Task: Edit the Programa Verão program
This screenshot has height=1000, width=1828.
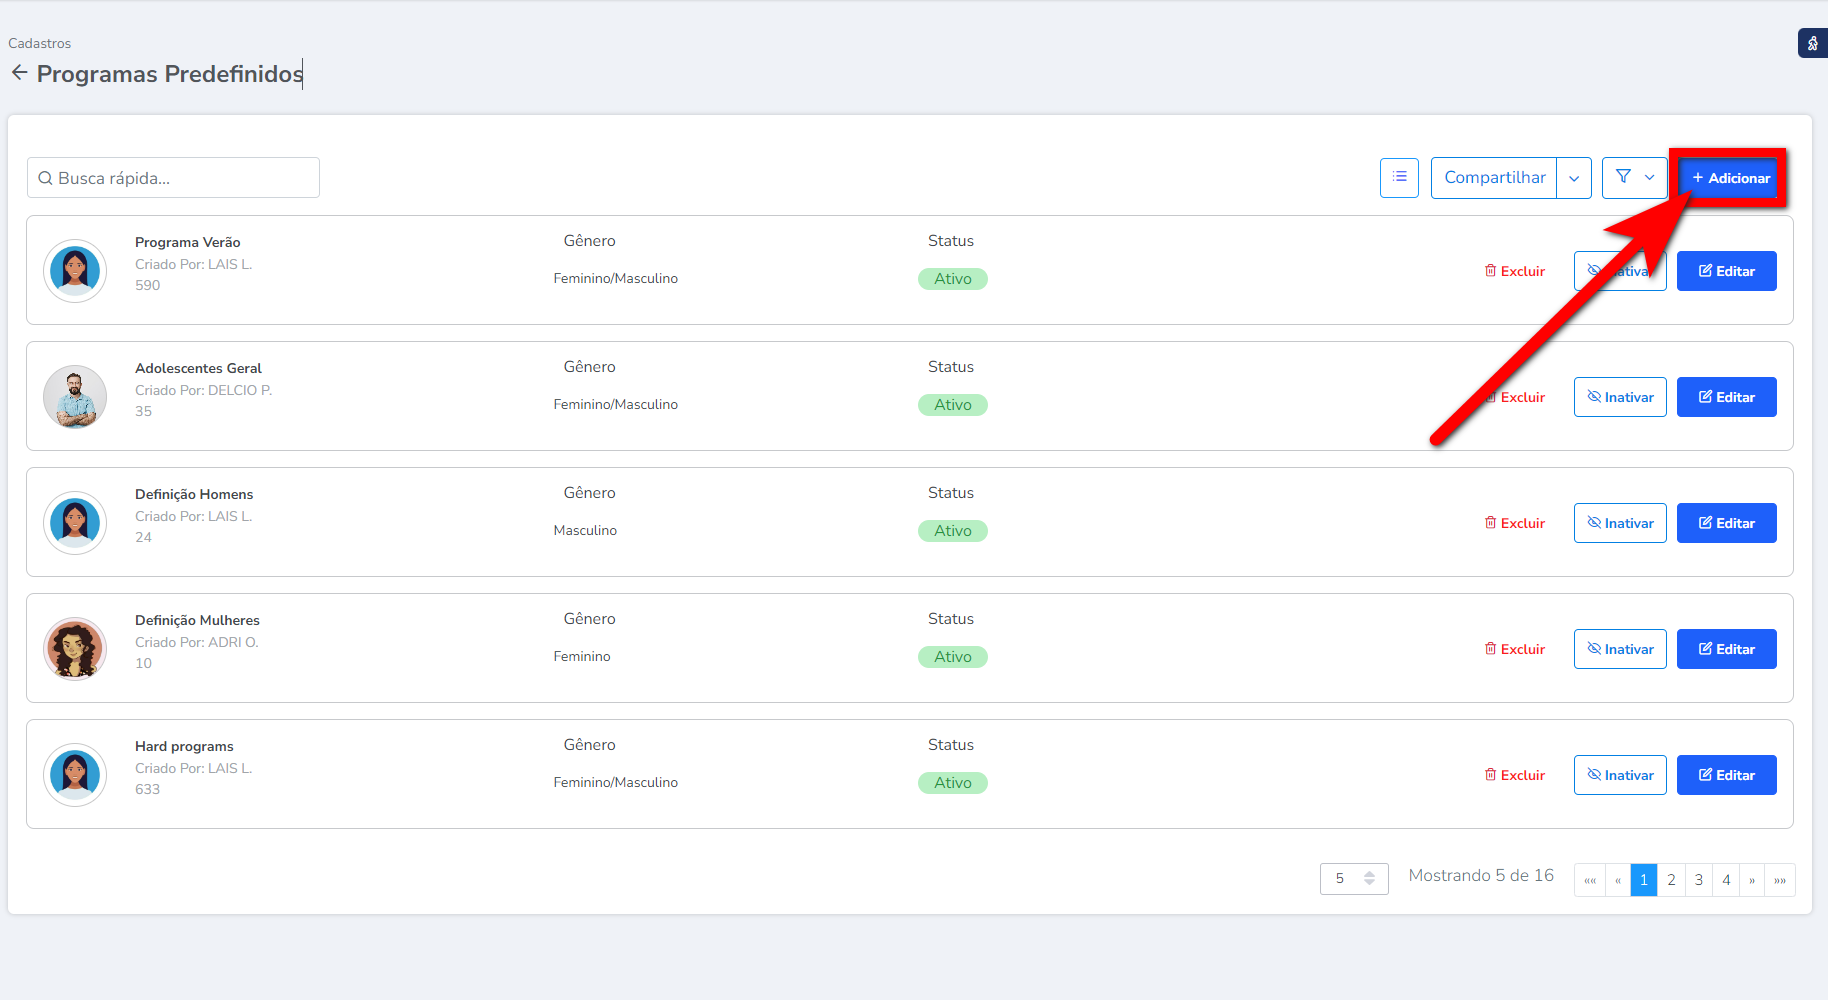Action: click(1726, 271)
